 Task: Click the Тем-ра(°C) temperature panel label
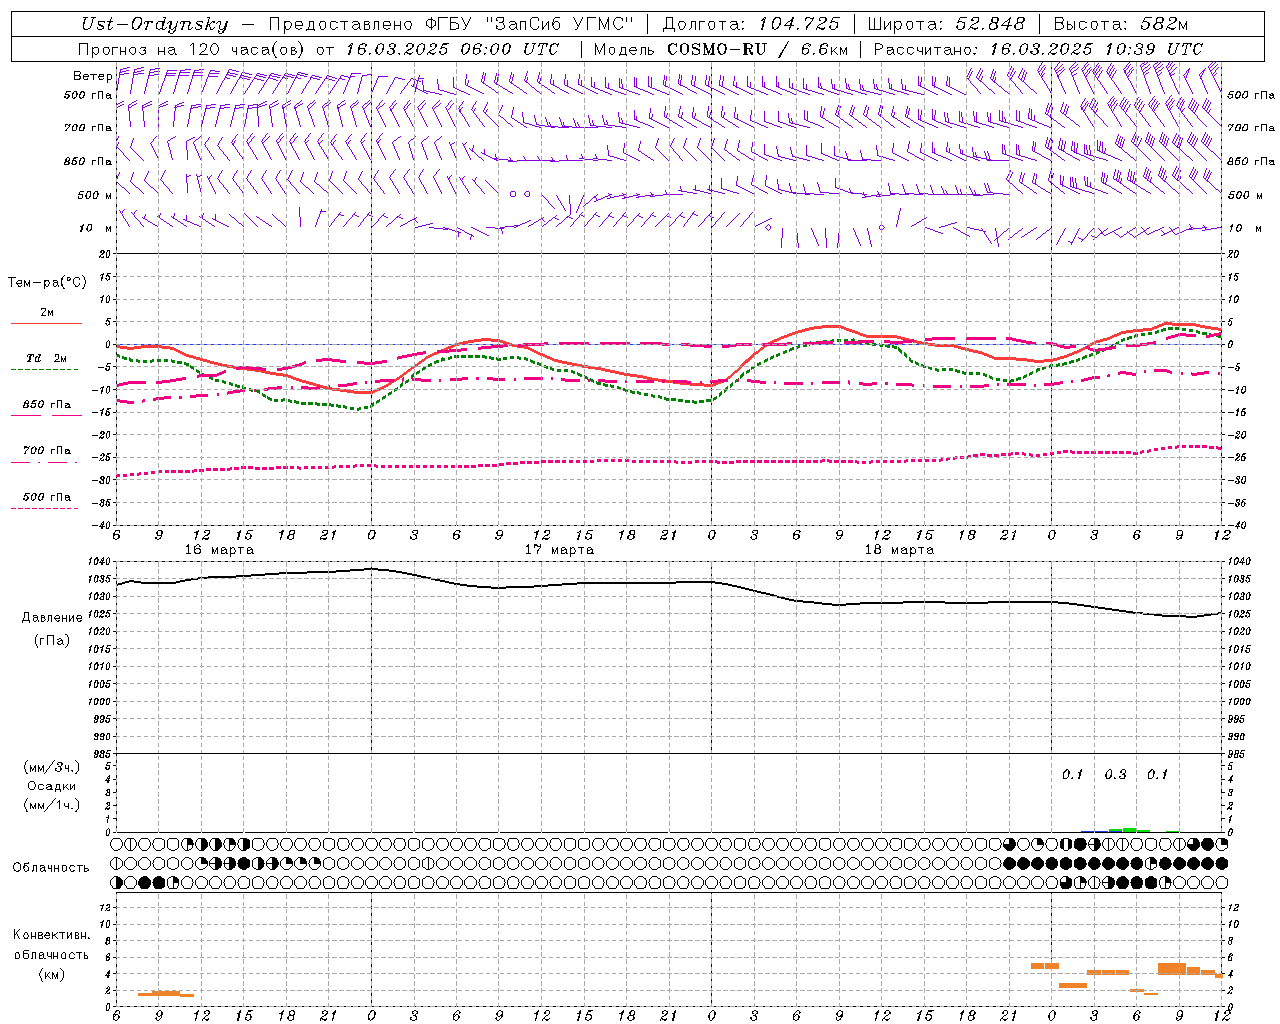[x=47, y=282]
